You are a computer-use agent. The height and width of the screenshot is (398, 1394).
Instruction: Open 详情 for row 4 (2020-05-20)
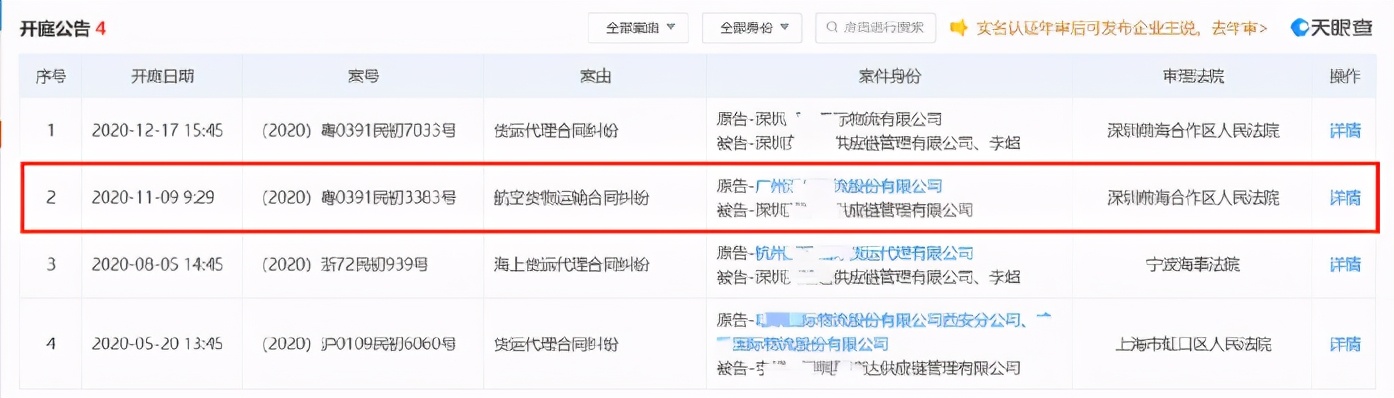[x=1344, y=344]
